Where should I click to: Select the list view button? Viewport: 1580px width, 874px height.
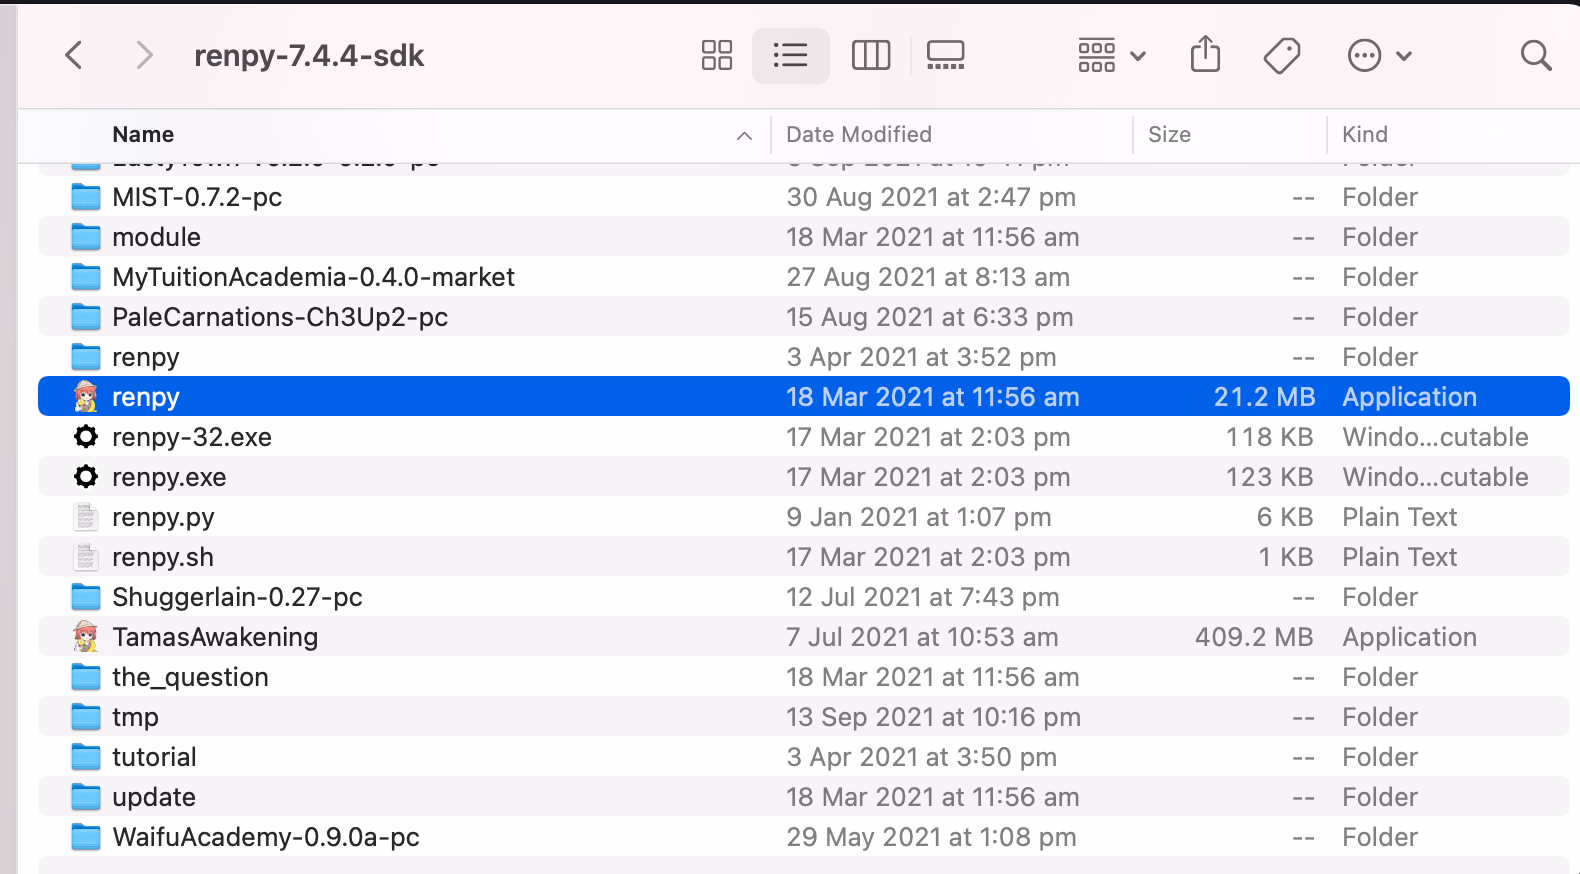(x=790, y=55)
